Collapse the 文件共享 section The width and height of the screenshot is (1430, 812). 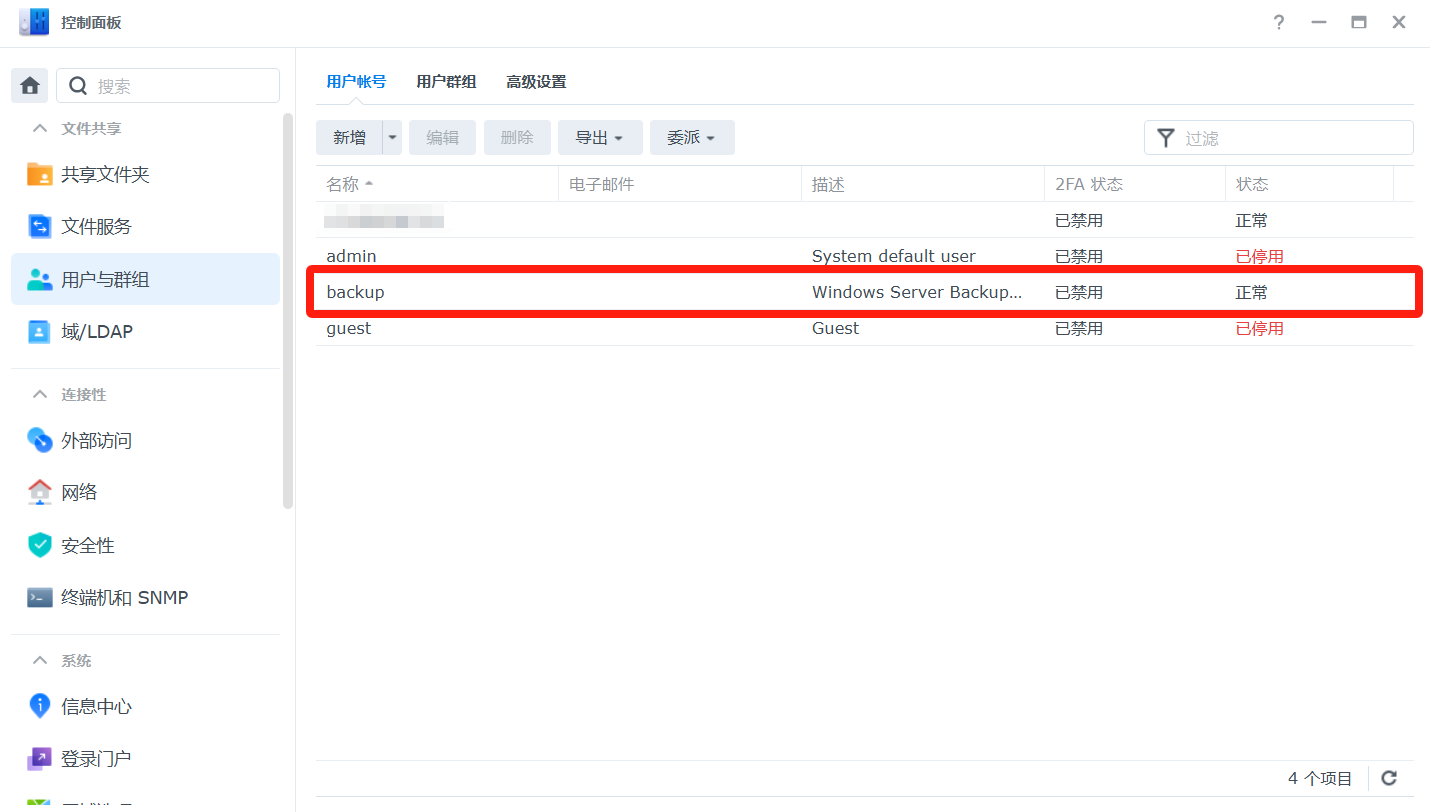(40, 128)
